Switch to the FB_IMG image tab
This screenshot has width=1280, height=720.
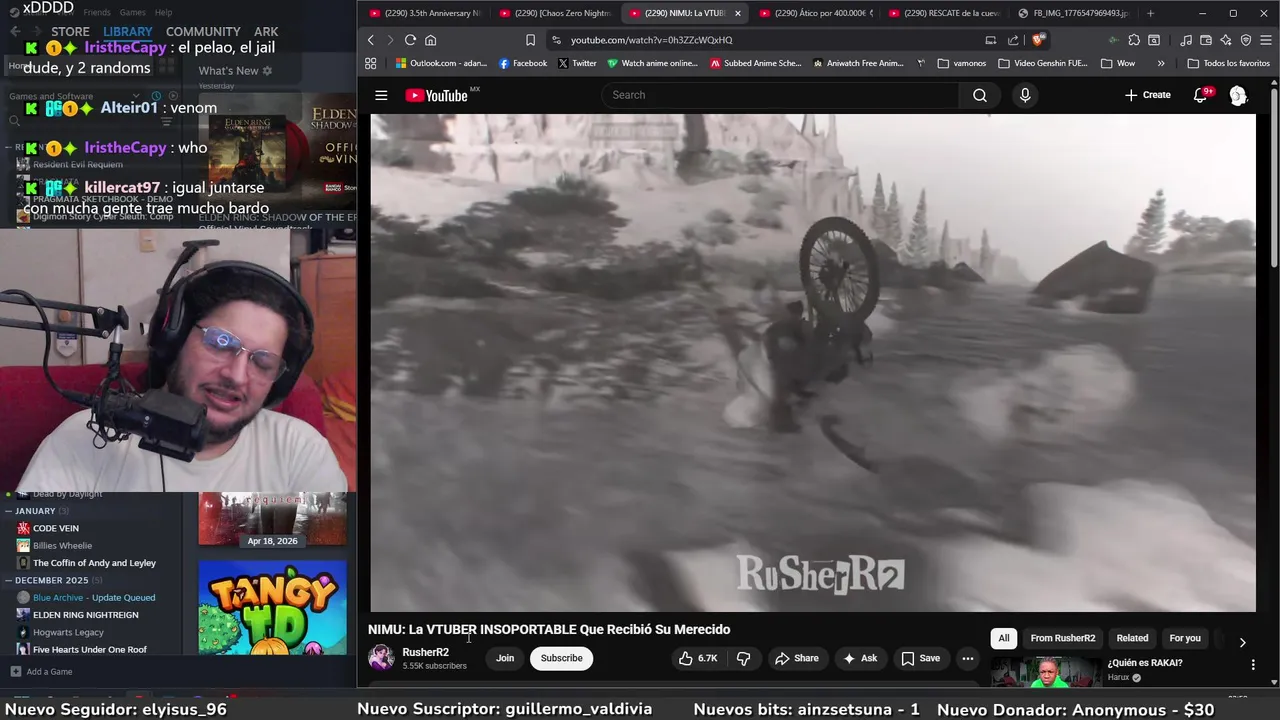1073,13
